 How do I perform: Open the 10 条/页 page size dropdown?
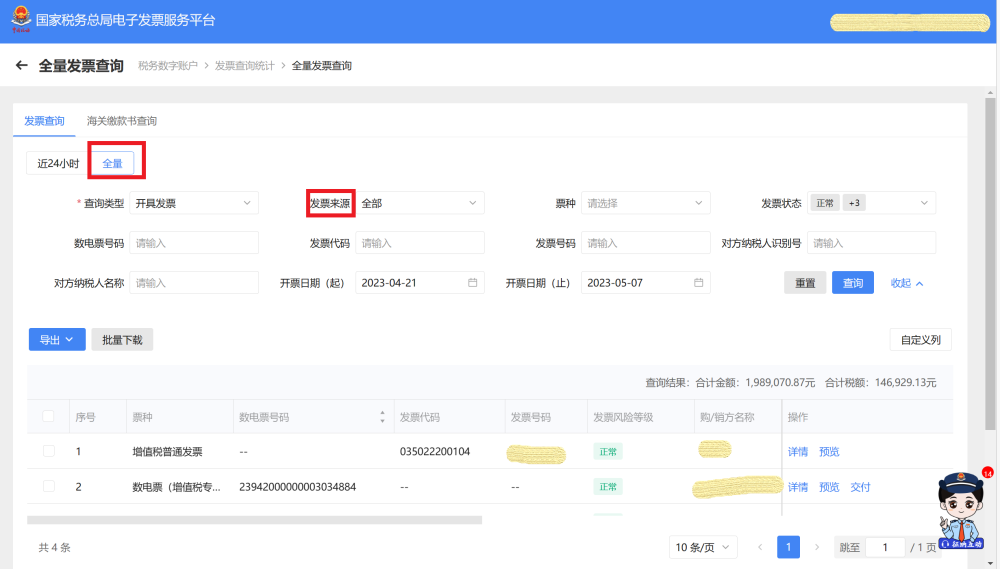pyautogui.click(x=703, y=547)
